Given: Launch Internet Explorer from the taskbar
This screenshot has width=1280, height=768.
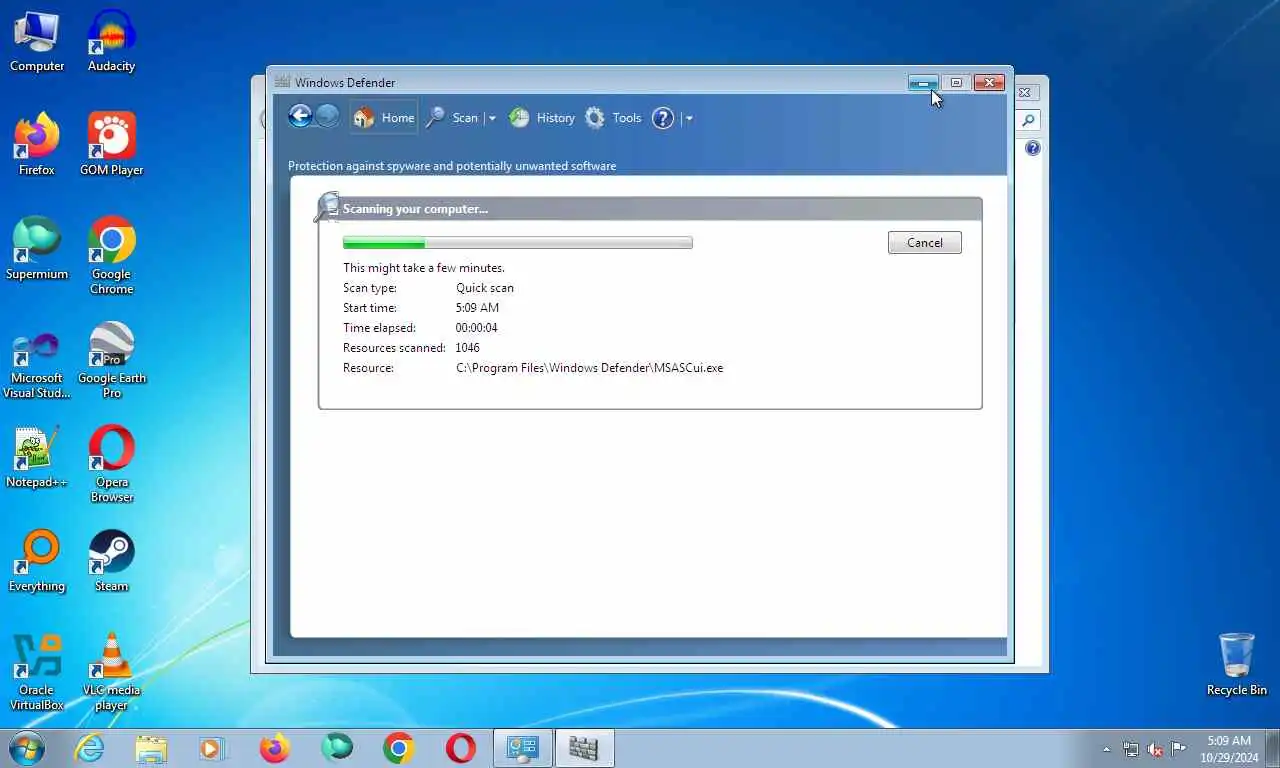Looking at the screenshot, I should (89, 748).
